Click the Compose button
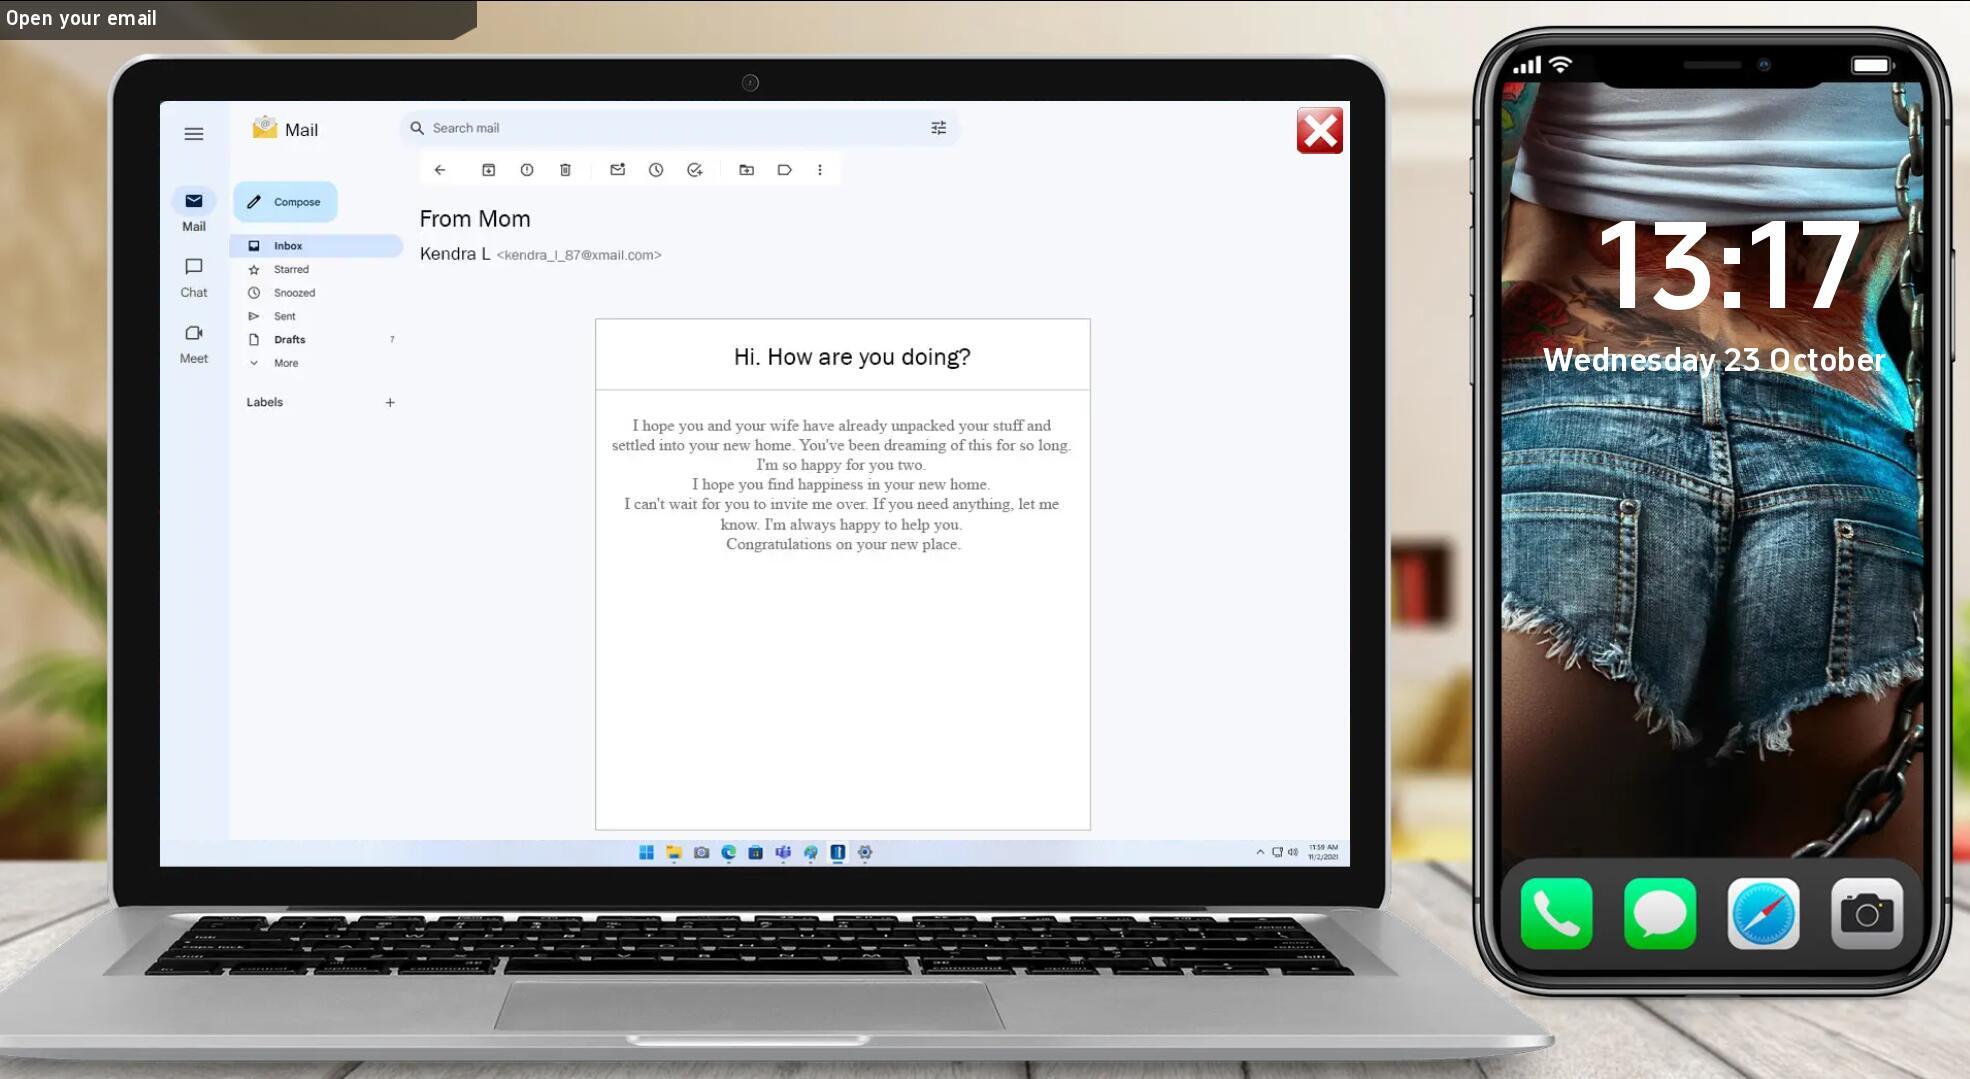The image size is (1970, 1079). point(285,202)
